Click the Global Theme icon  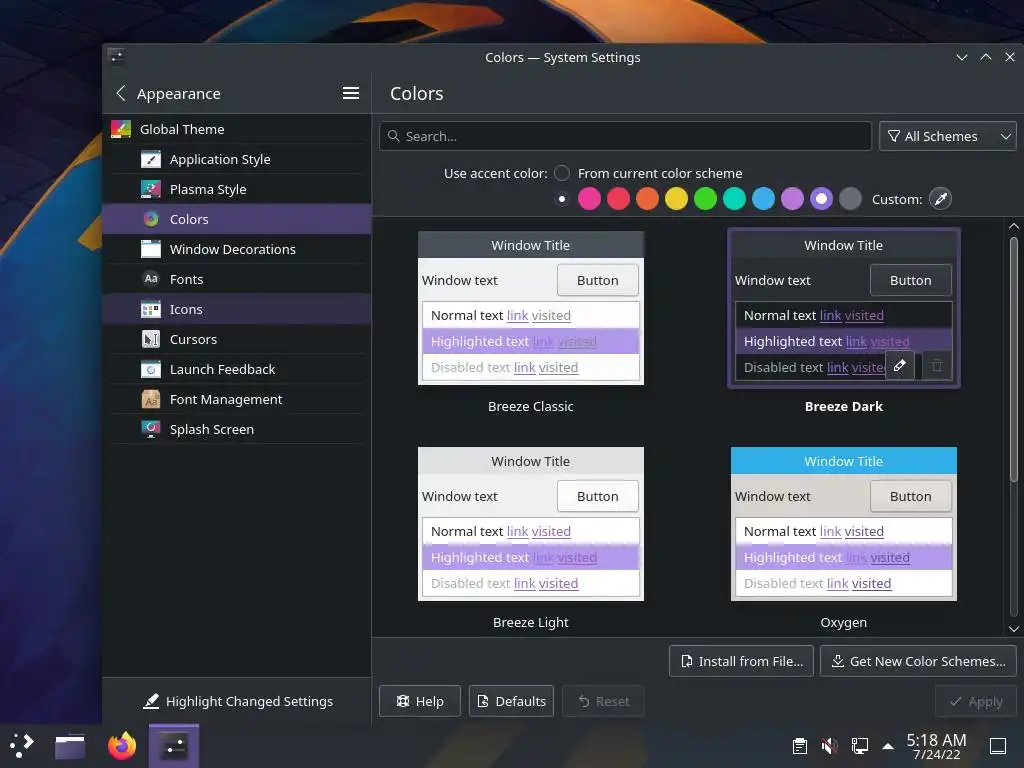coord(121,129)
